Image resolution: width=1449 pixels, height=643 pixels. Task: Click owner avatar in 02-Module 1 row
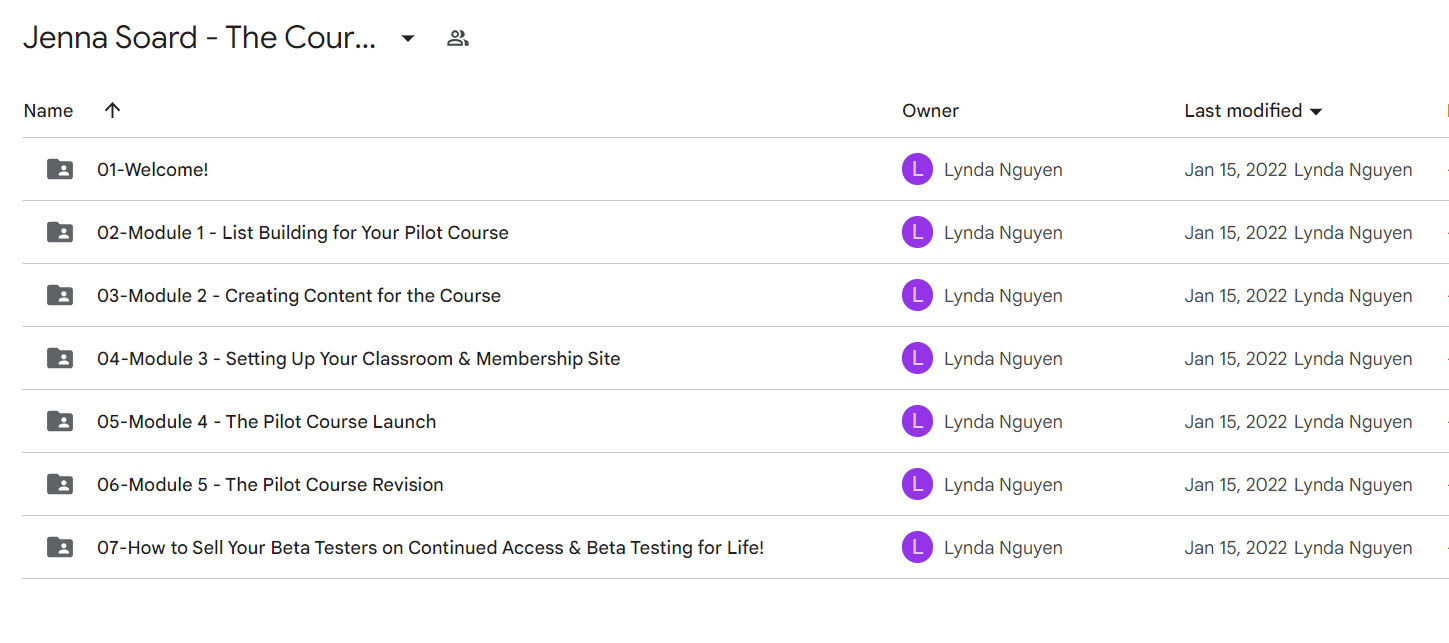pos(917,232)
